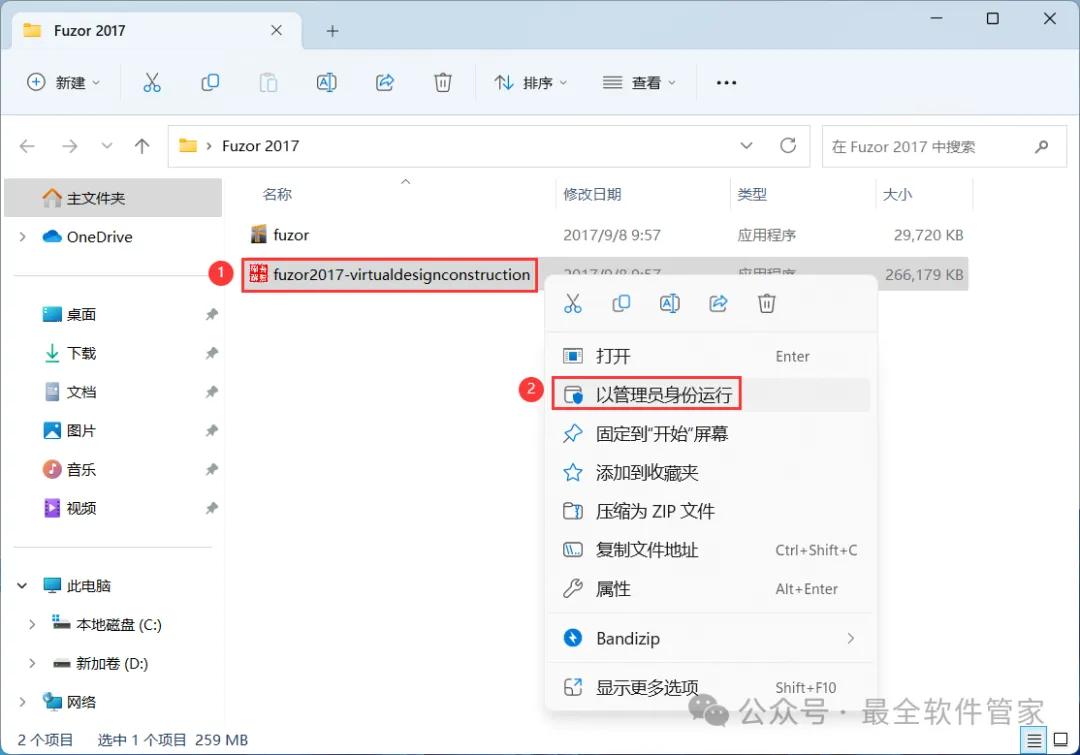Close the Fuzor 2017 tab
Viewport: 1080px width, 755px height.
click(x=276, y=30)
